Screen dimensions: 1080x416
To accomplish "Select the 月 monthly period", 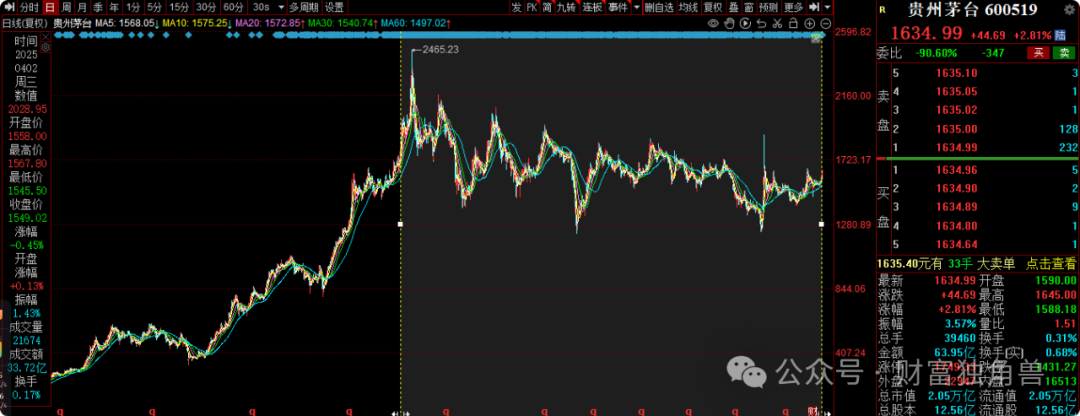I will click(x=82, y=7).
